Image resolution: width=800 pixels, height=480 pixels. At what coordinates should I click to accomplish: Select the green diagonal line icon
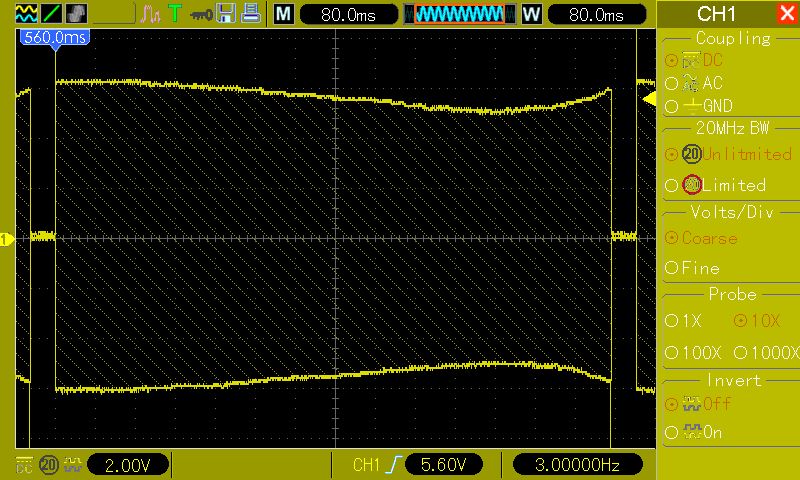point(51,14)
